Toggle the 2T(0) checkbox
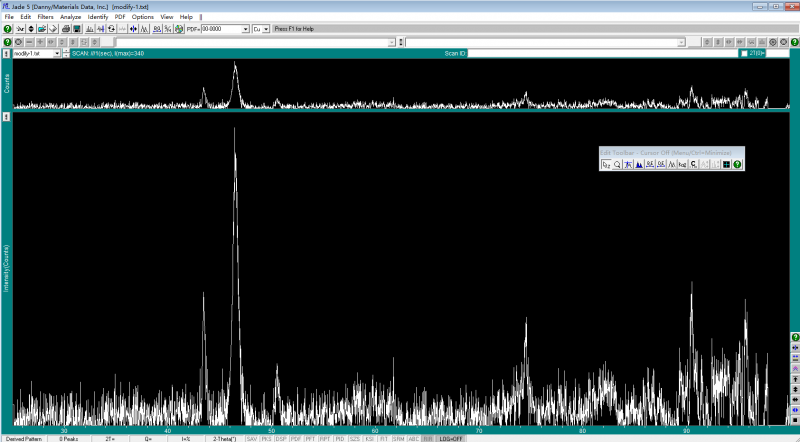Viewport: 800px width, 442px height. tap(742, 53)
